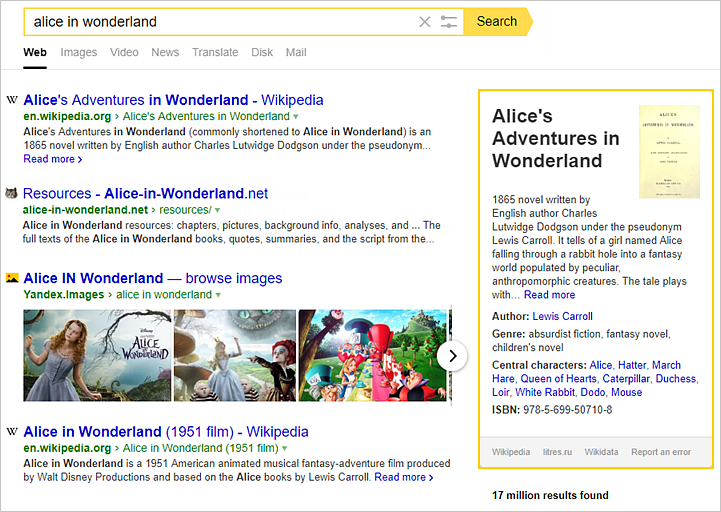
Task: Open Alice's Adventures in Wonderland - Wikipedia result
Action: 173,100
